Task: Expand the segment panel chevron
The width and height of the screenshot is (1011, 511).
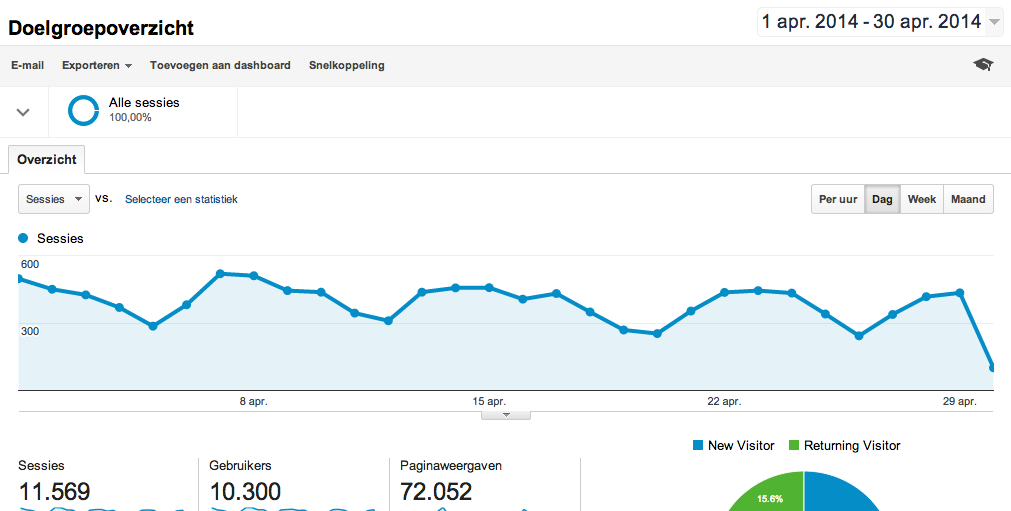Action: (x=23, y=112)
